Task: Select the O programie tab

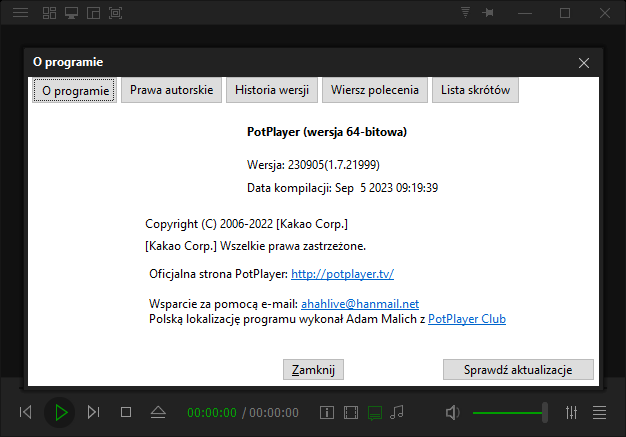Action: click(x=75, y=90)
